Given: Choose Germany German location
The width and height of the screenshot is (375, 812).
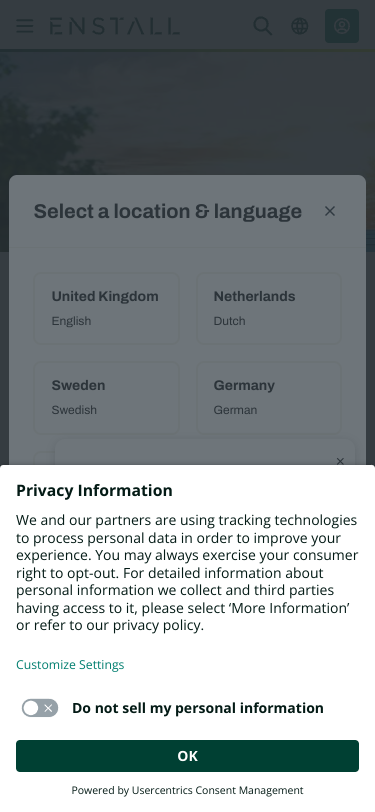Looking at the screenshot, I should pos(269,397).
